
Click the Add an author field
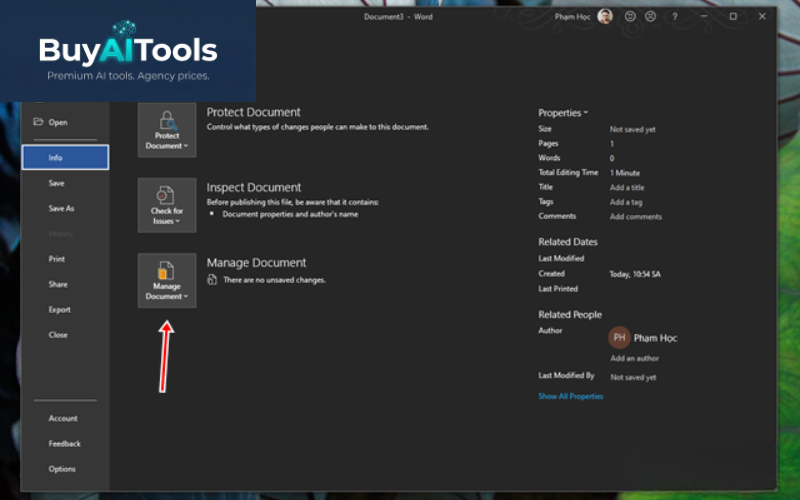pyautogui.click(x=634, y=359)
